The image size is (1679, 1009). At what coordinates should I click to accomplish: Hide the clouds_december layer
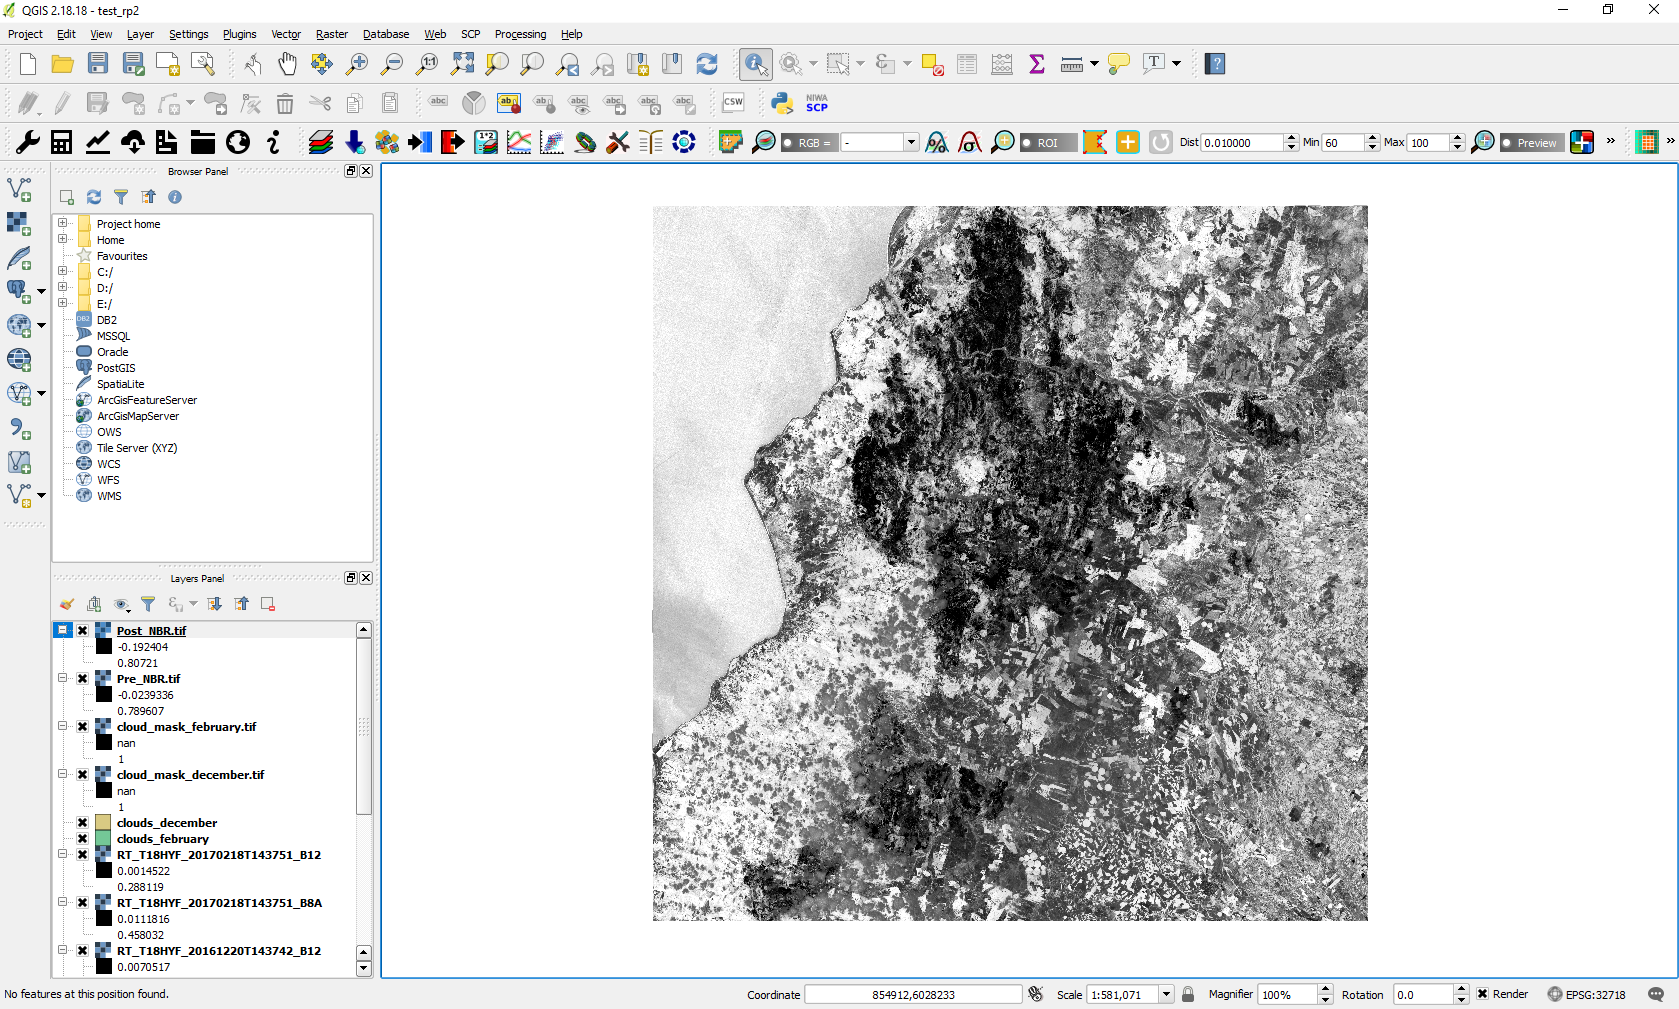[x=83, y=823]
